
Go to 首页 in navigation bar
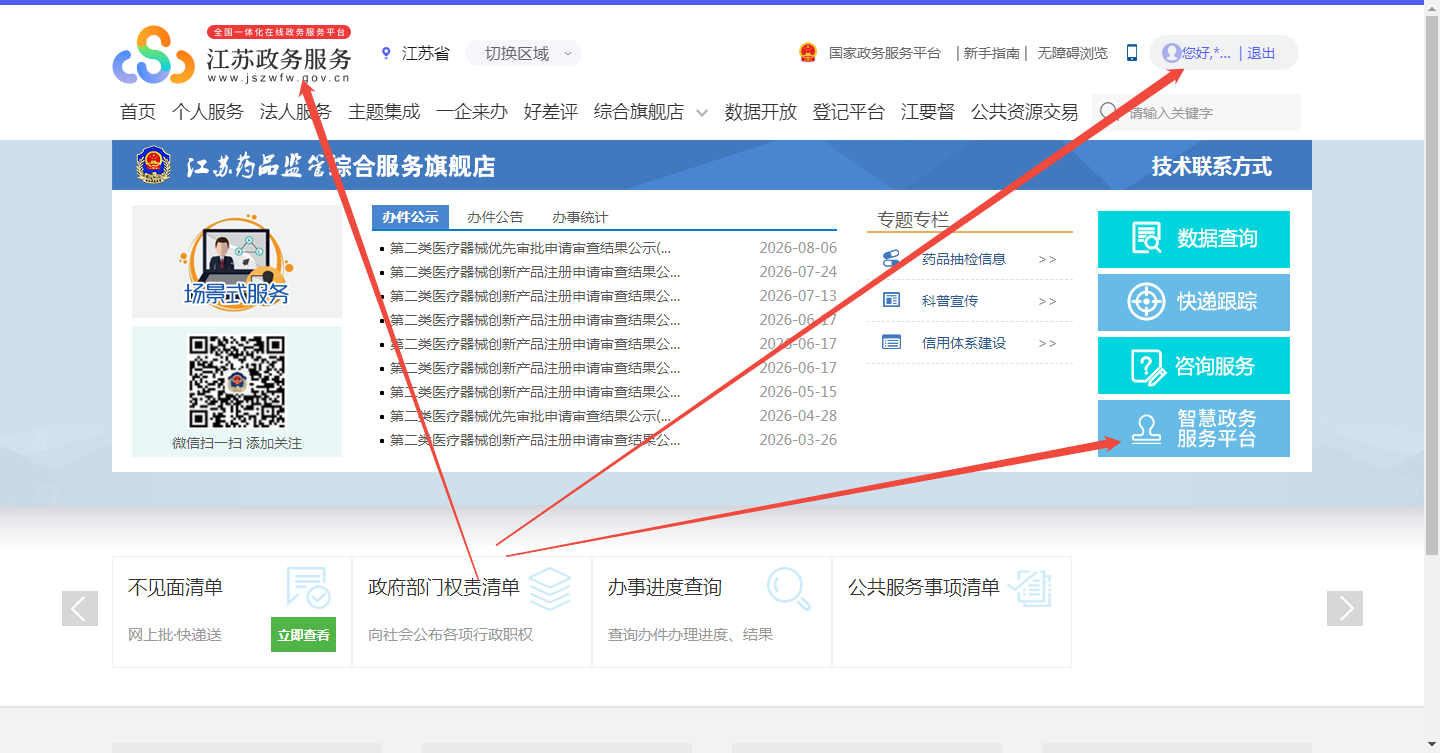point(138,112)
